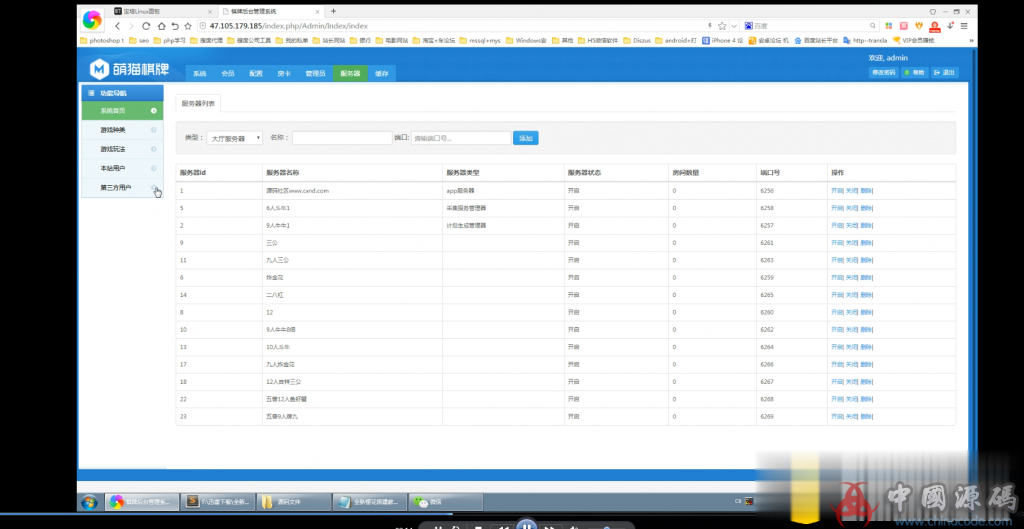Click 关闭 in the 炸金花 row
This screenshot has width=1024, height=529.
852,278
